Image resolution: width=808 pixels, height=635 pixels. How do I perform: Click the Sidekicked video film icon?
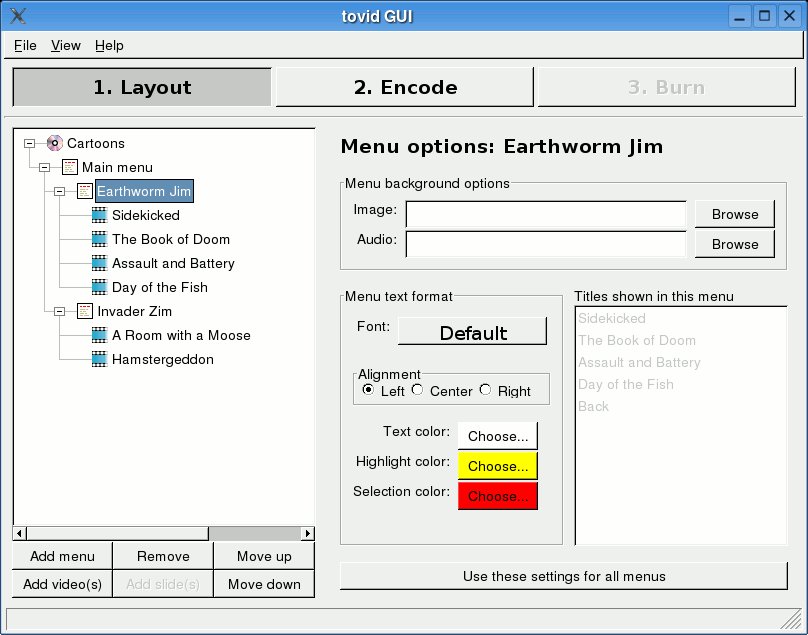99,215
